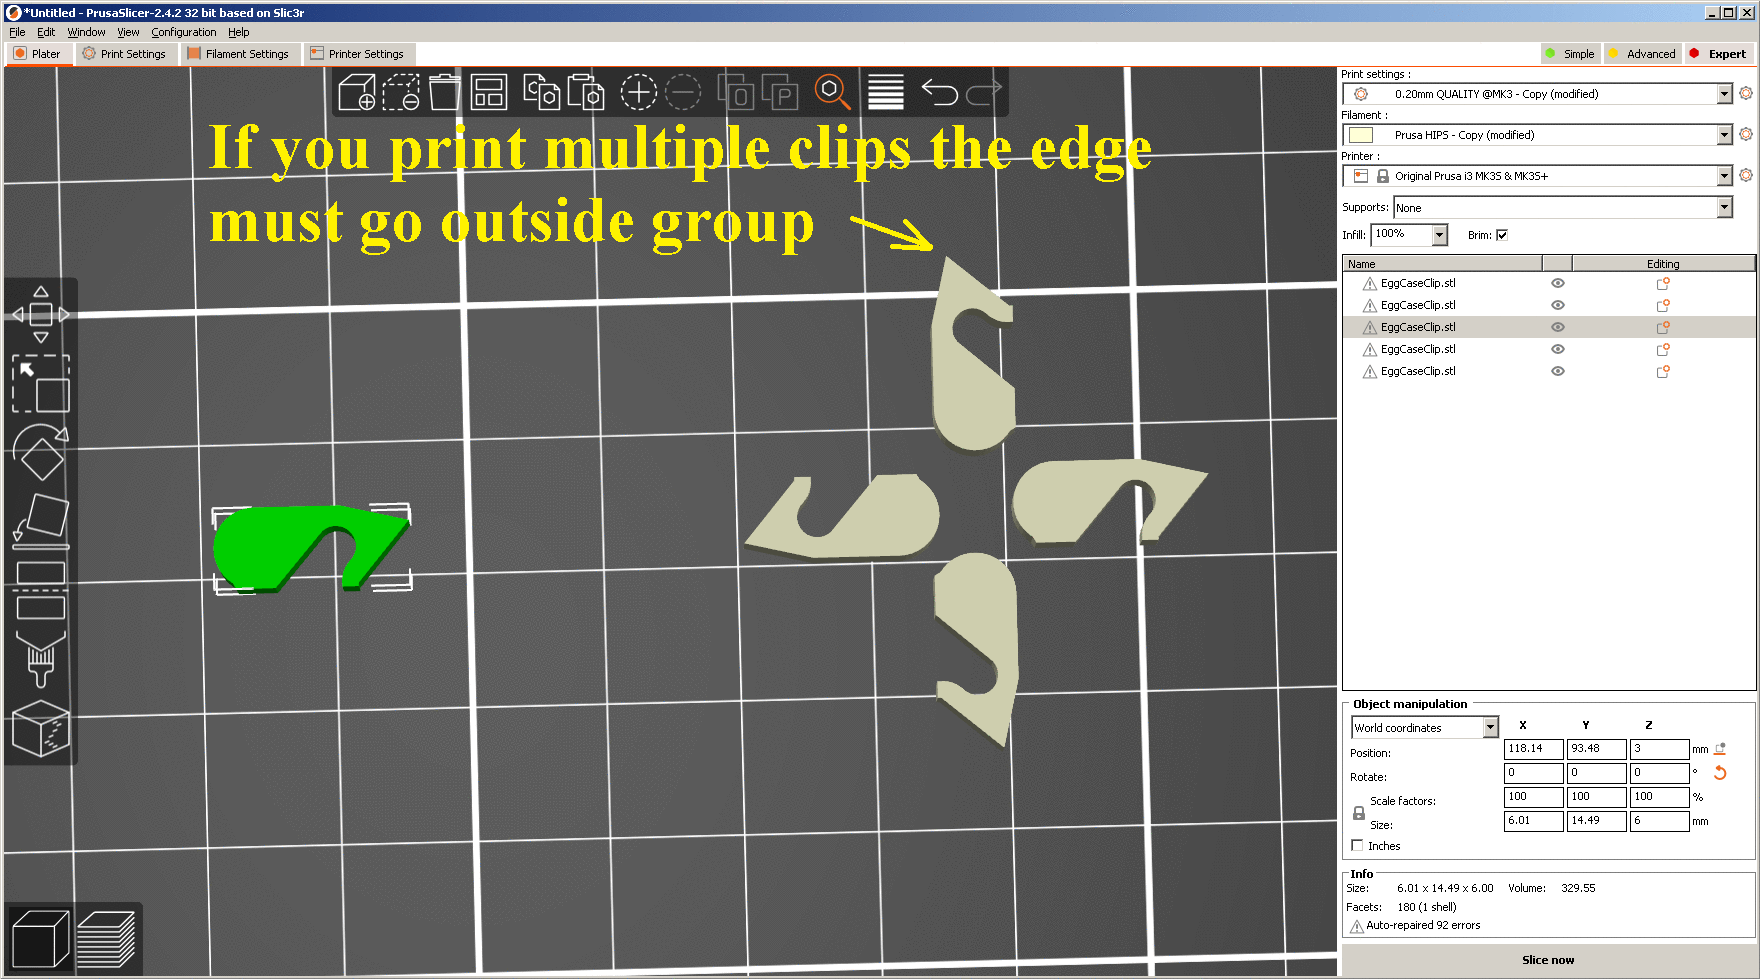Select the Scale tool in left toolbar
Image resolution: width=1760 pixels, height=979 pixels.
40,383
